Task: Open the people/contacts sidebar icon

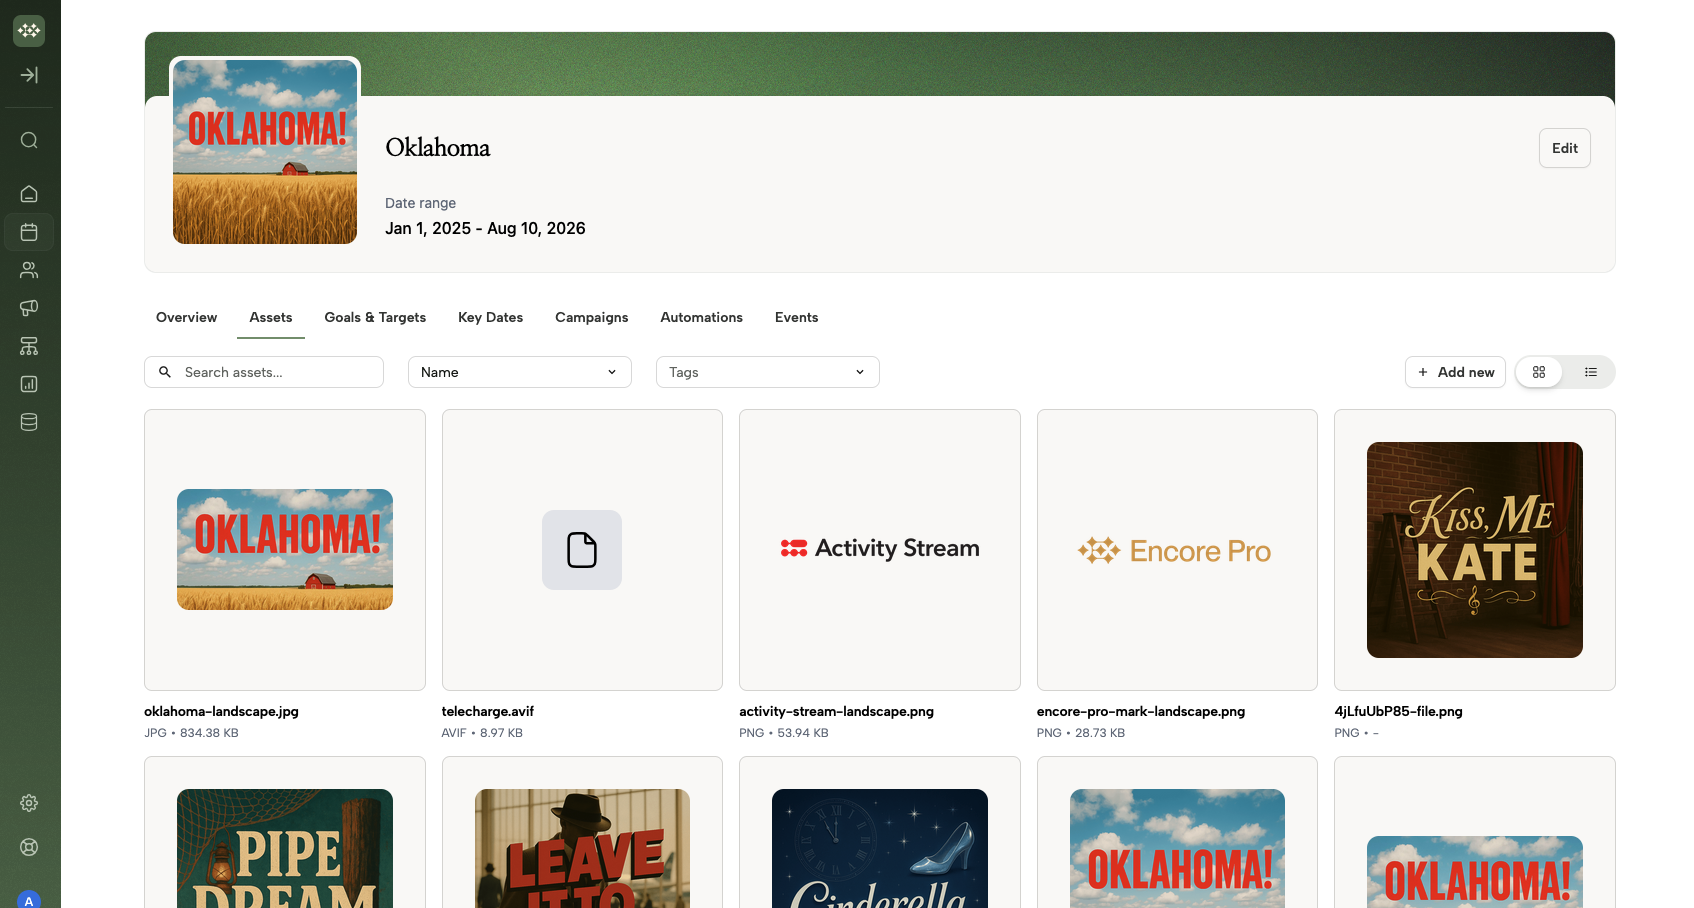Action: click(x=29, y=270)
